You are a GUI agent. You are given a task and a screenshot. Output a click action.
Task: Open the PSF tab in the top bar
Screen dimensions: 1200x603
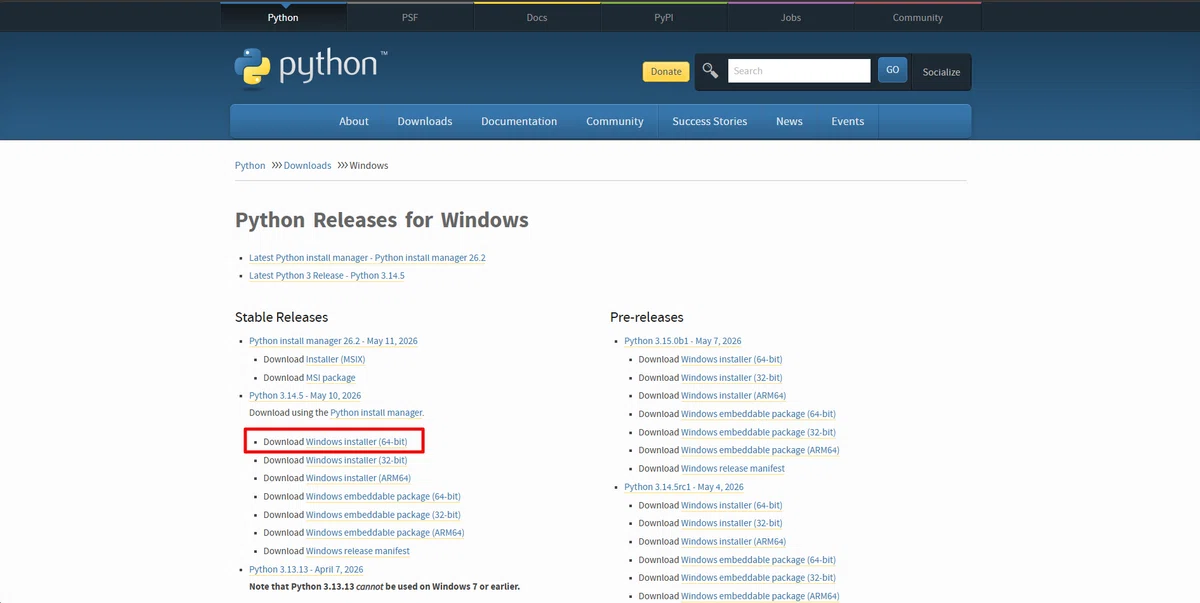click(410, 17)
